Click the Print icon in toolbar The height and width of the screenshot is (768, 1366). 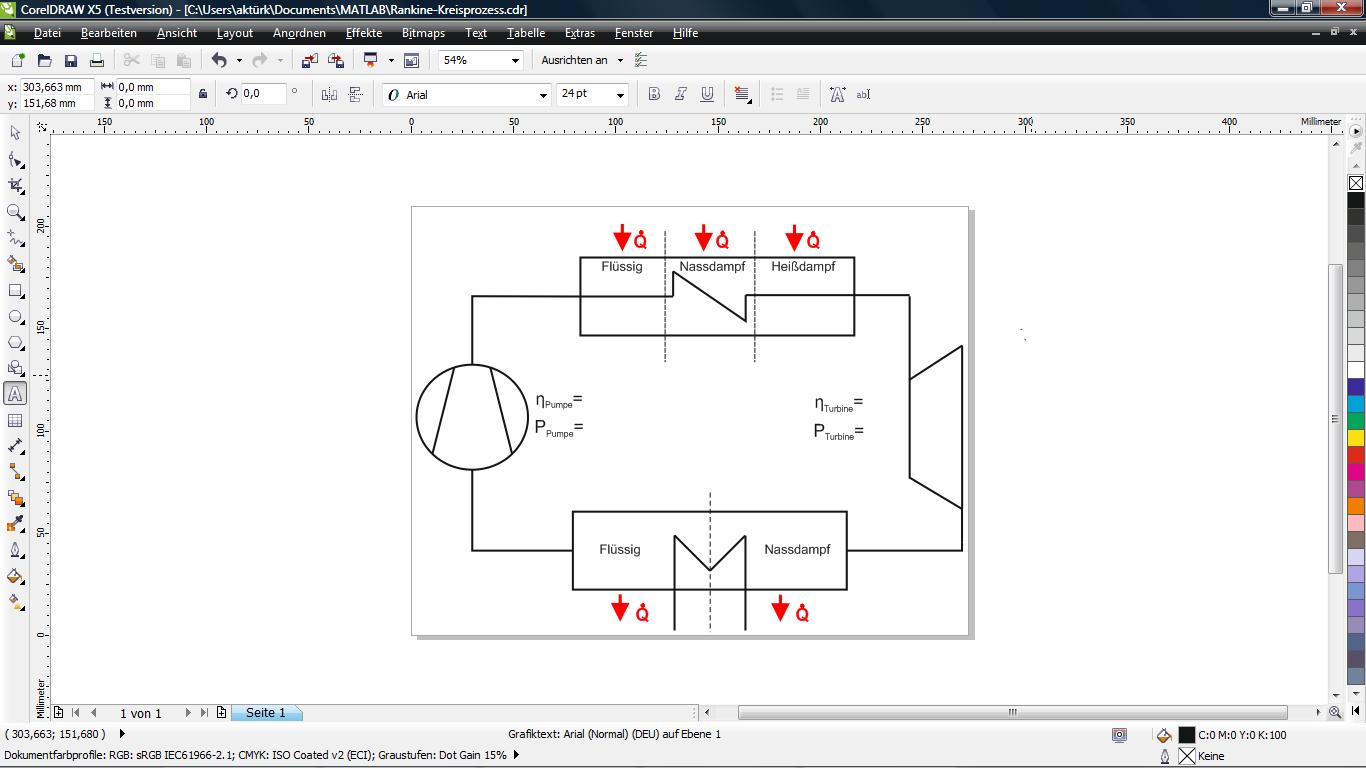click(x=97, y=61)
